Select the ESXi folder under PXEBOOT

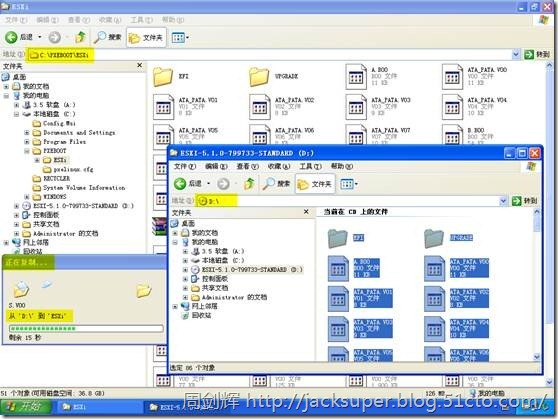55,160
